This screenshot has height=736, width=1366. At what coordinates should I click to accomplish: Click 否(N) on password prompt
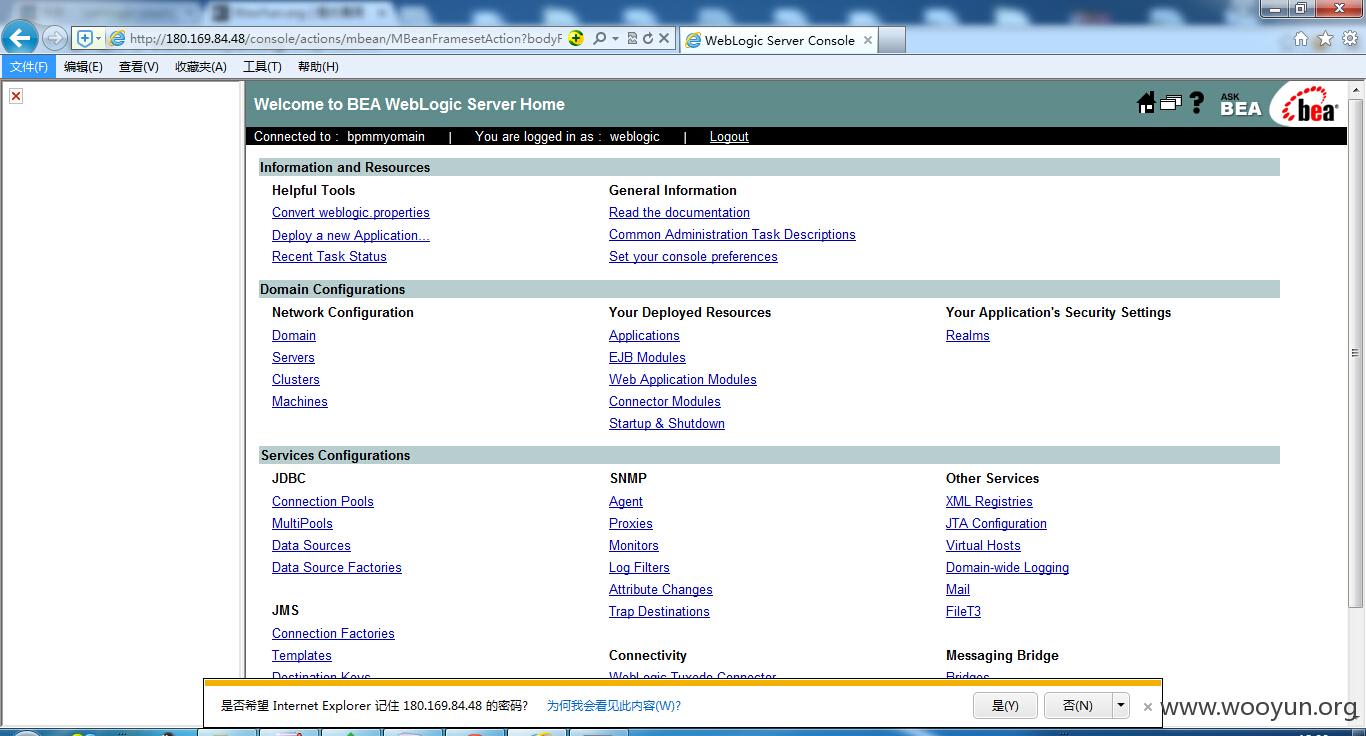(1078, 705)
